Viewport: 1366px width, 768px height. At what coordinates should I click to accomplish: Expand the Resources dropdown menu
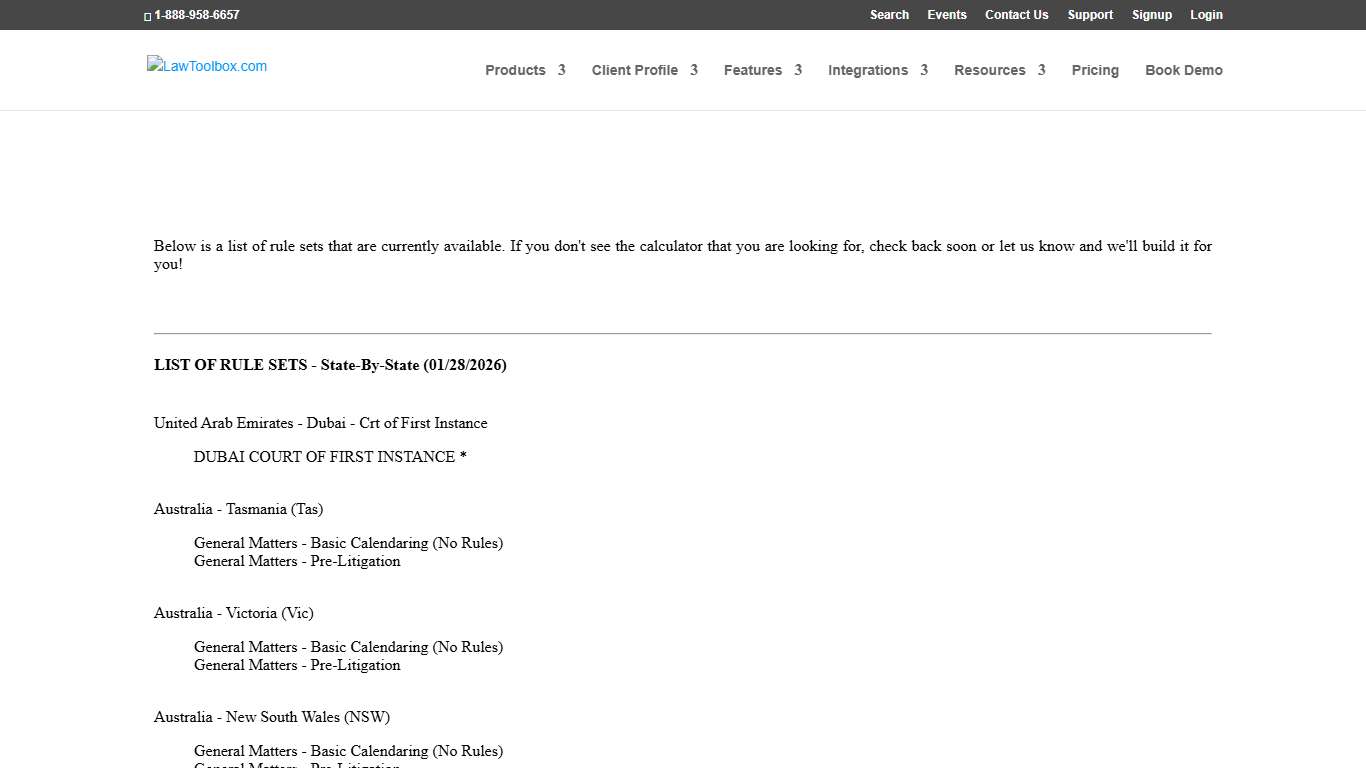pos(999,70)
